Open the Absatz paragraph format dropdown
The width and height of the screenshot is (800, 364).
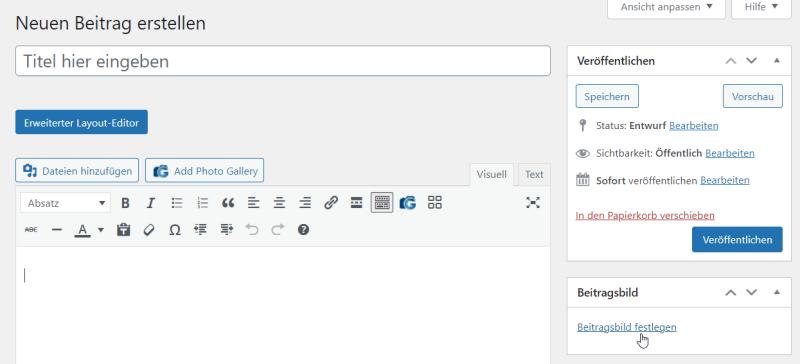pyautogui.click(x=65, y=203)
